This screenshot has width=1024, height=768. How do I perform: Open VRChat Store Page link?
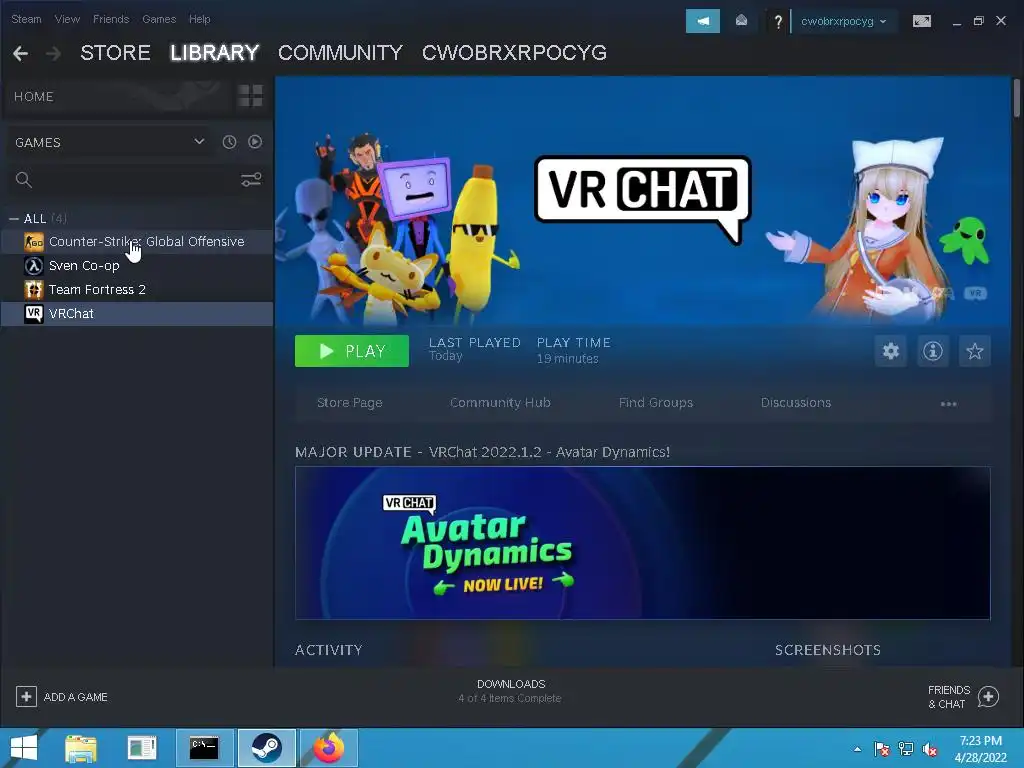[x=349, y=403]
